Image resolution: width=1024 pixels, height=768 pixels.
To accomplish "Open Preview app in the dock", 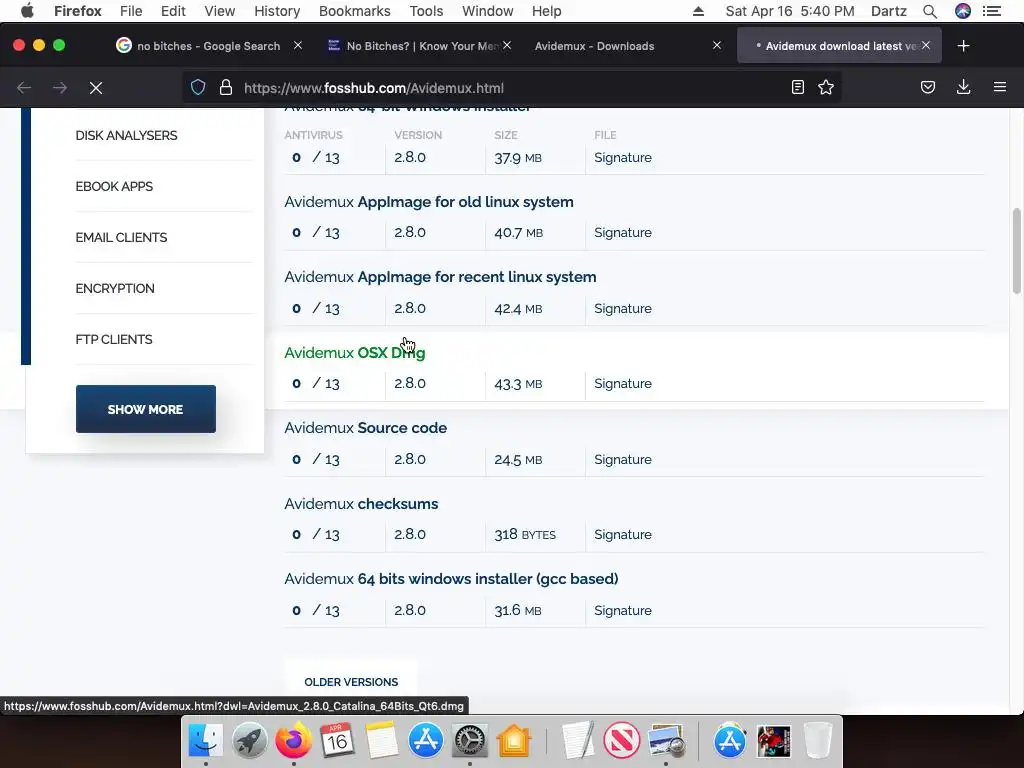I will click(665, 740).
